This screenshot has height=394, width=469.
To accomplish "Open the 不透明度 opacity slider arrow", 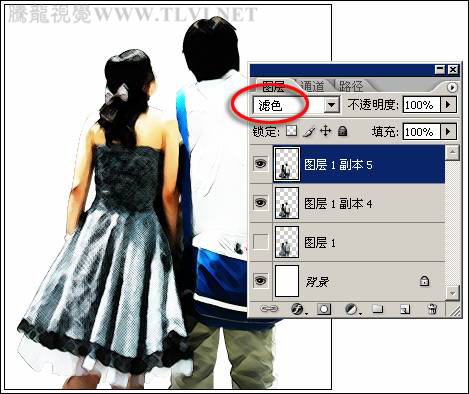I will click(x=449, y=105).
